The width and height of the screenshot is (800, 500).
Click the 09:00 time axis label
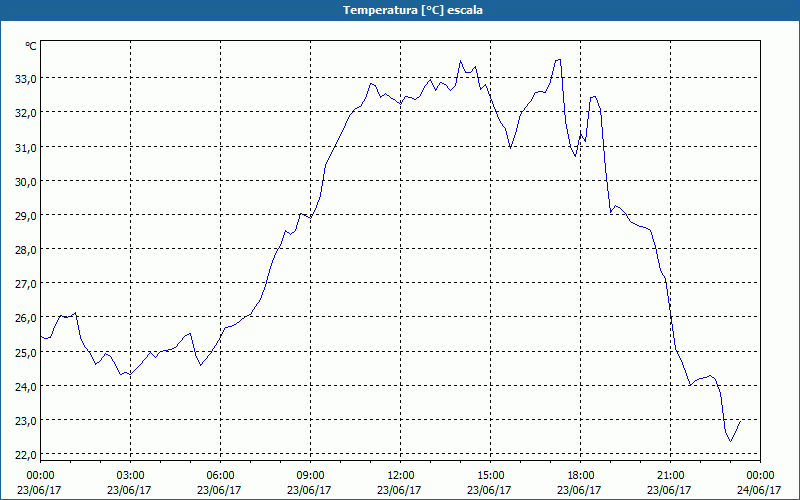[310, 476]
